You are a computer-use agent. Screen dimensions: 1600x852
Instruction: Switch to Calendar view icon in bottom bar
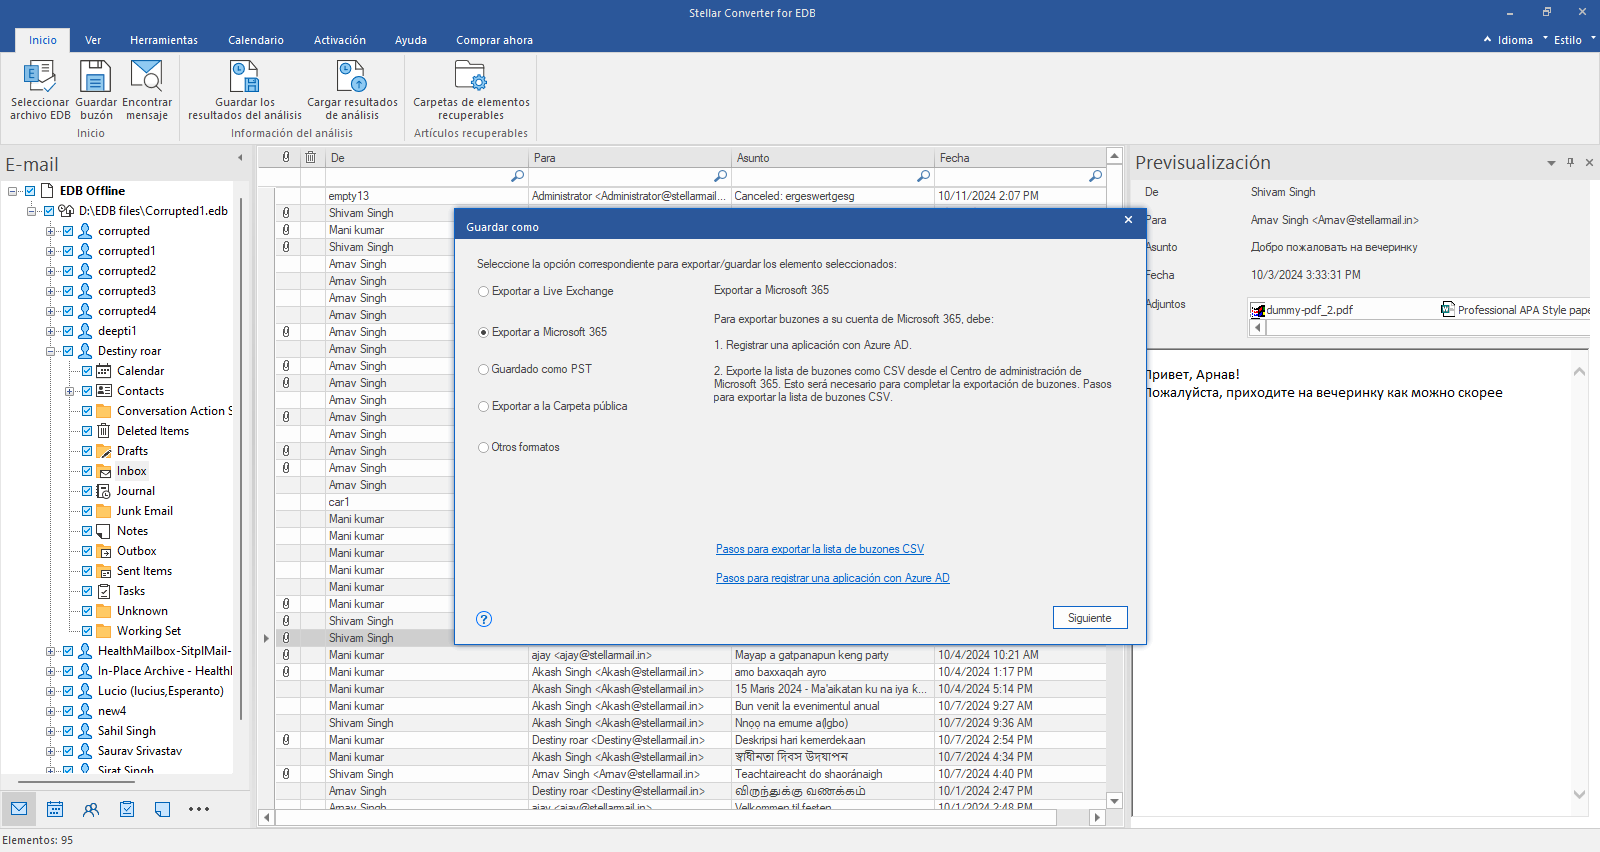coord(55,809)
